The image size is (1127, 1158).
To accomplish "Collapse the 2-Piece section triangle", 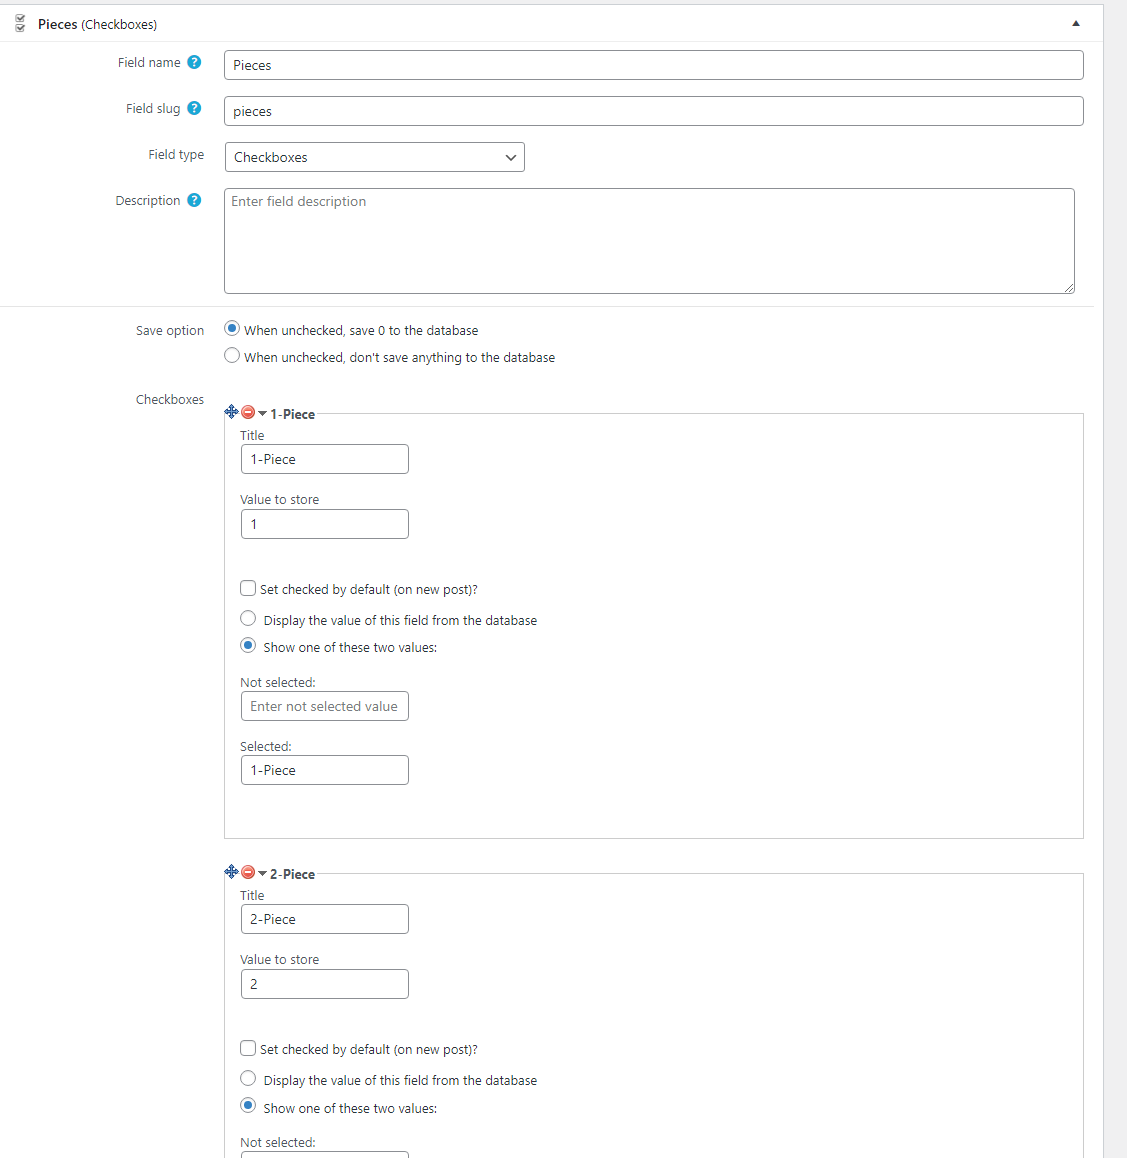I will pos(262,874).
